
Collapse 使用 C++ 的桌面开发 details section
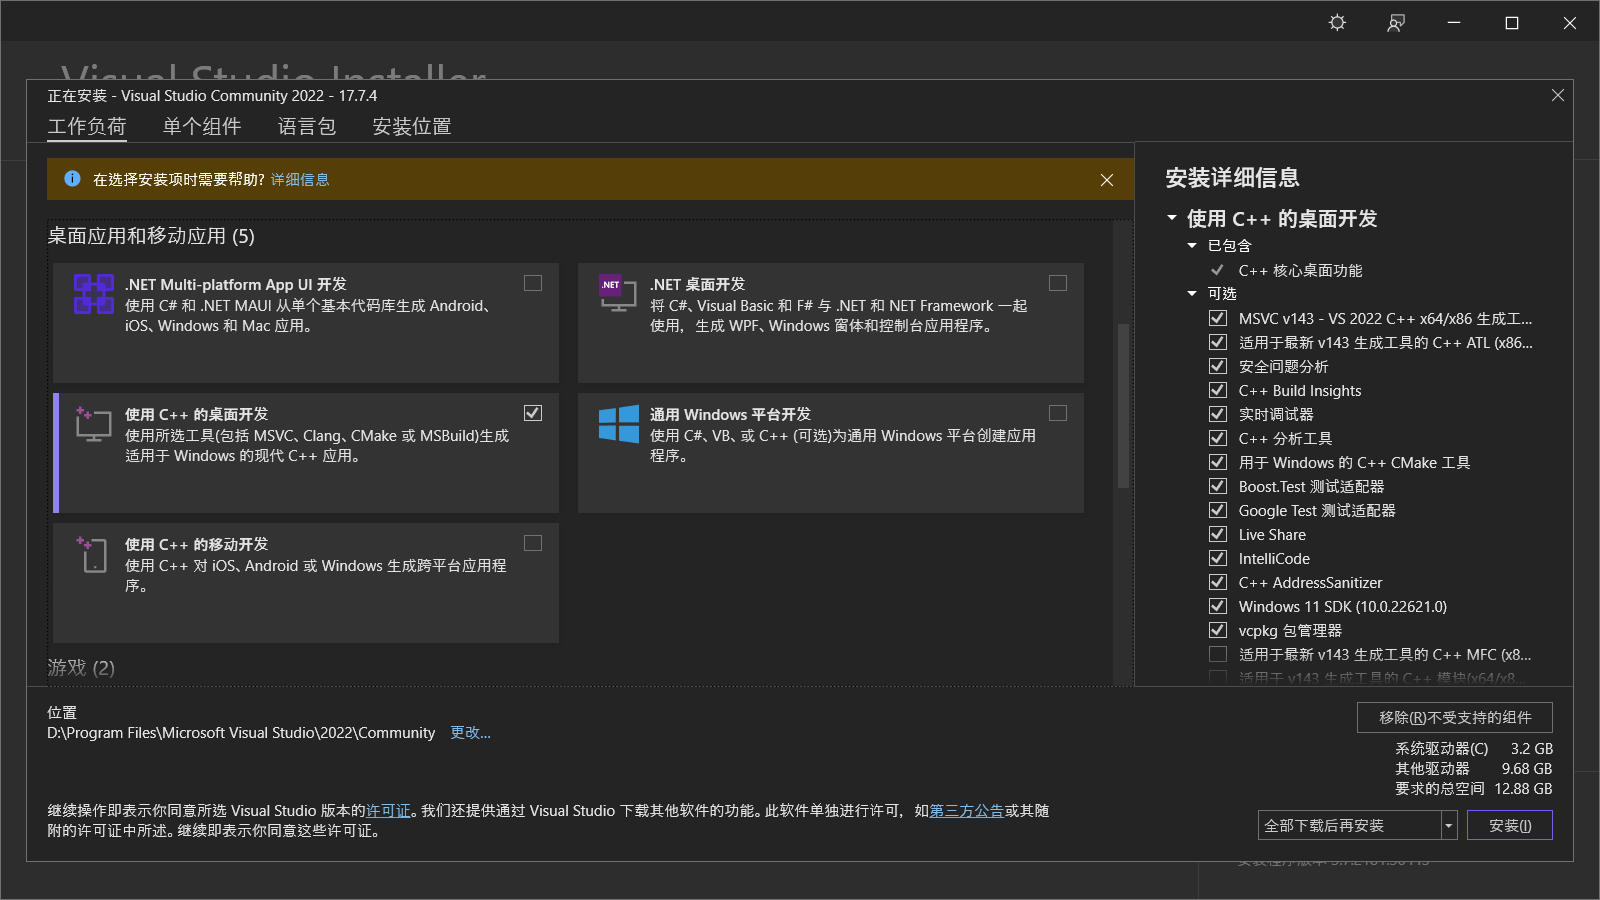1172,218
